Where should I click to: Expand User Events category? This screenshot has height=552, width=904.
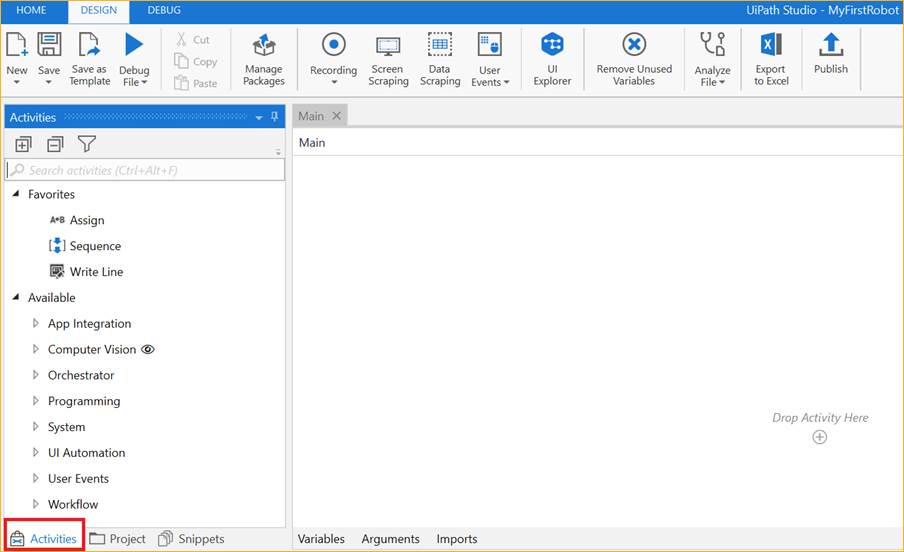click(x=36, y=478)
